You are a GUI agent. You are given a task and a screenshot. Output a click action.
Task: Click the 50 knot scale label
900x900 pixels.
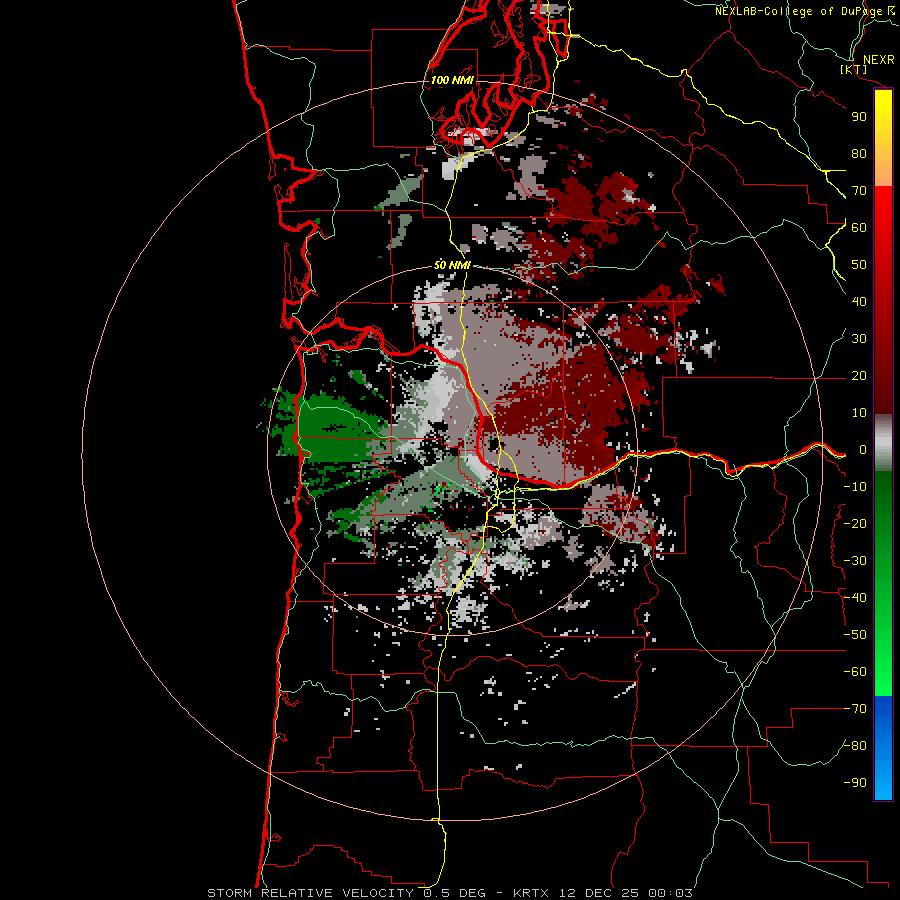859,265
